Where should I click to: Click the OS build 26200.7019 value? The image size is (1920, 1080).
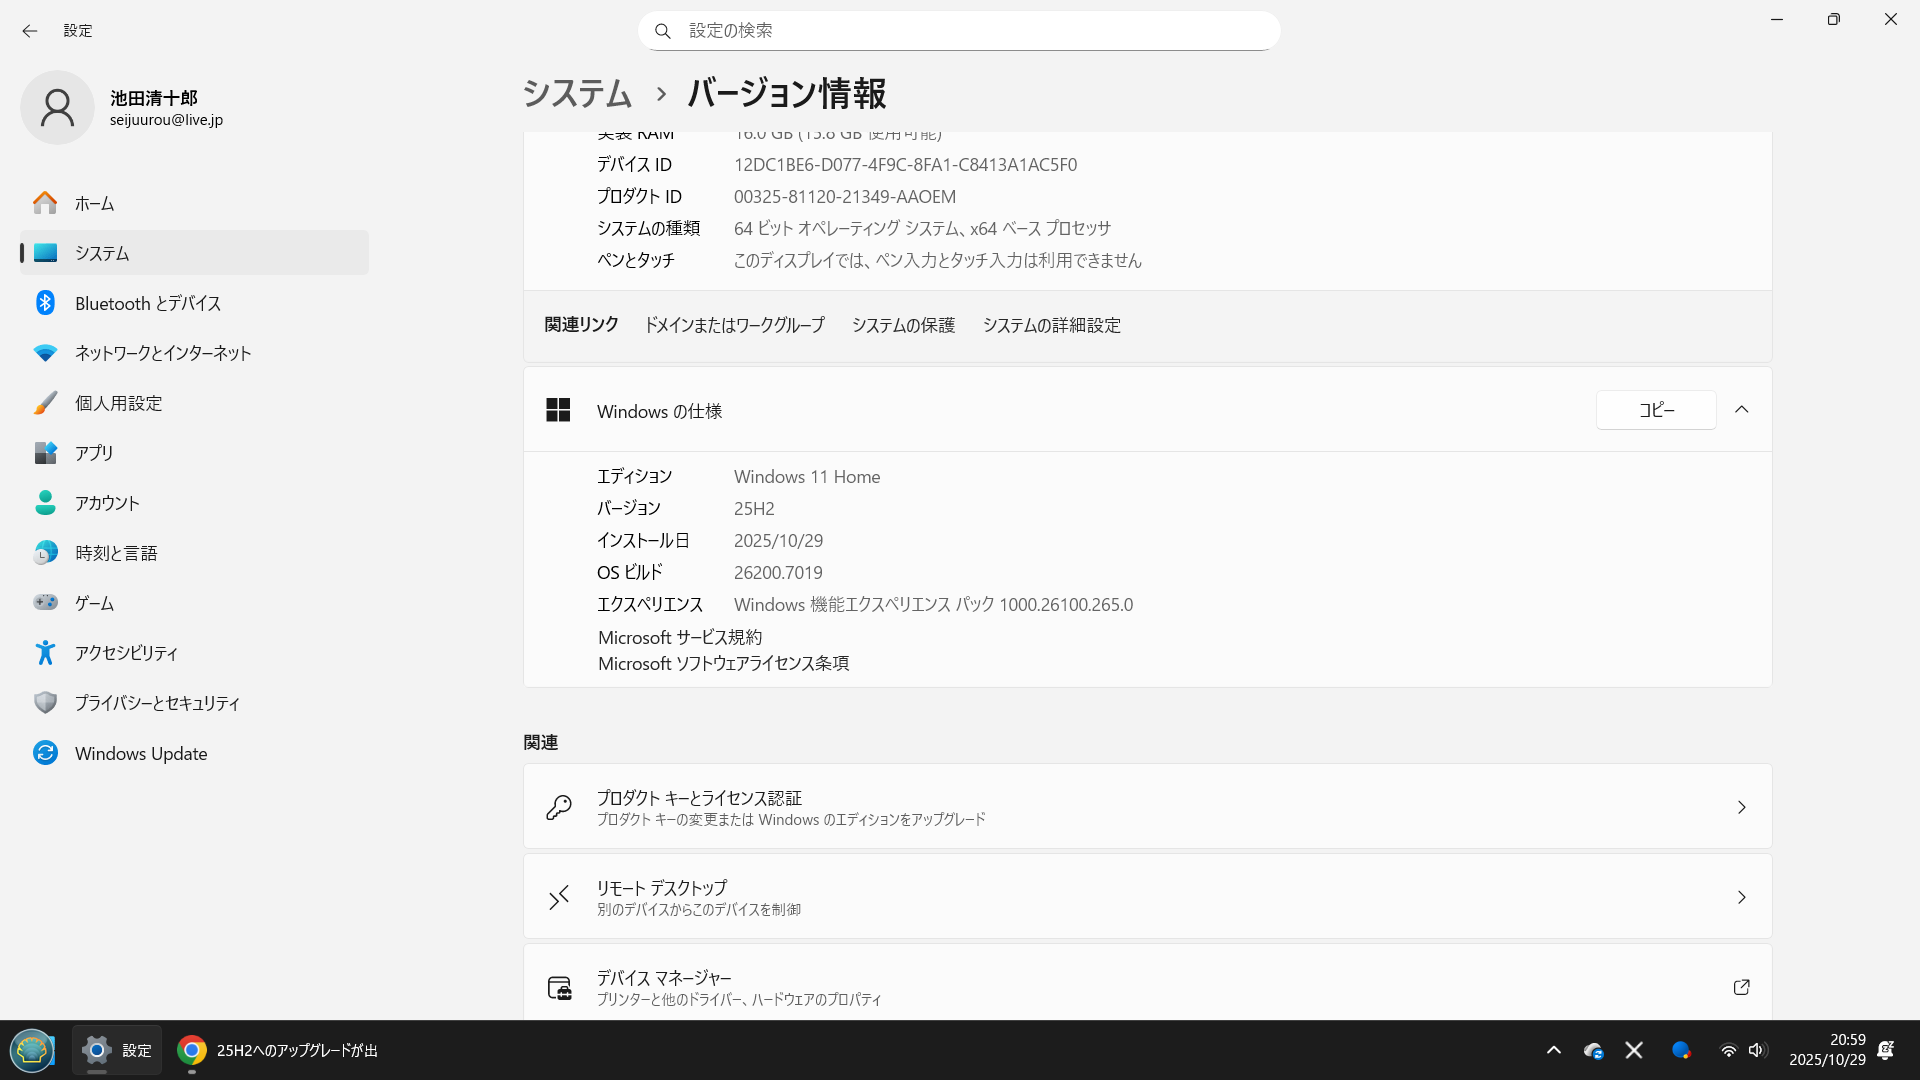(778, 573)
